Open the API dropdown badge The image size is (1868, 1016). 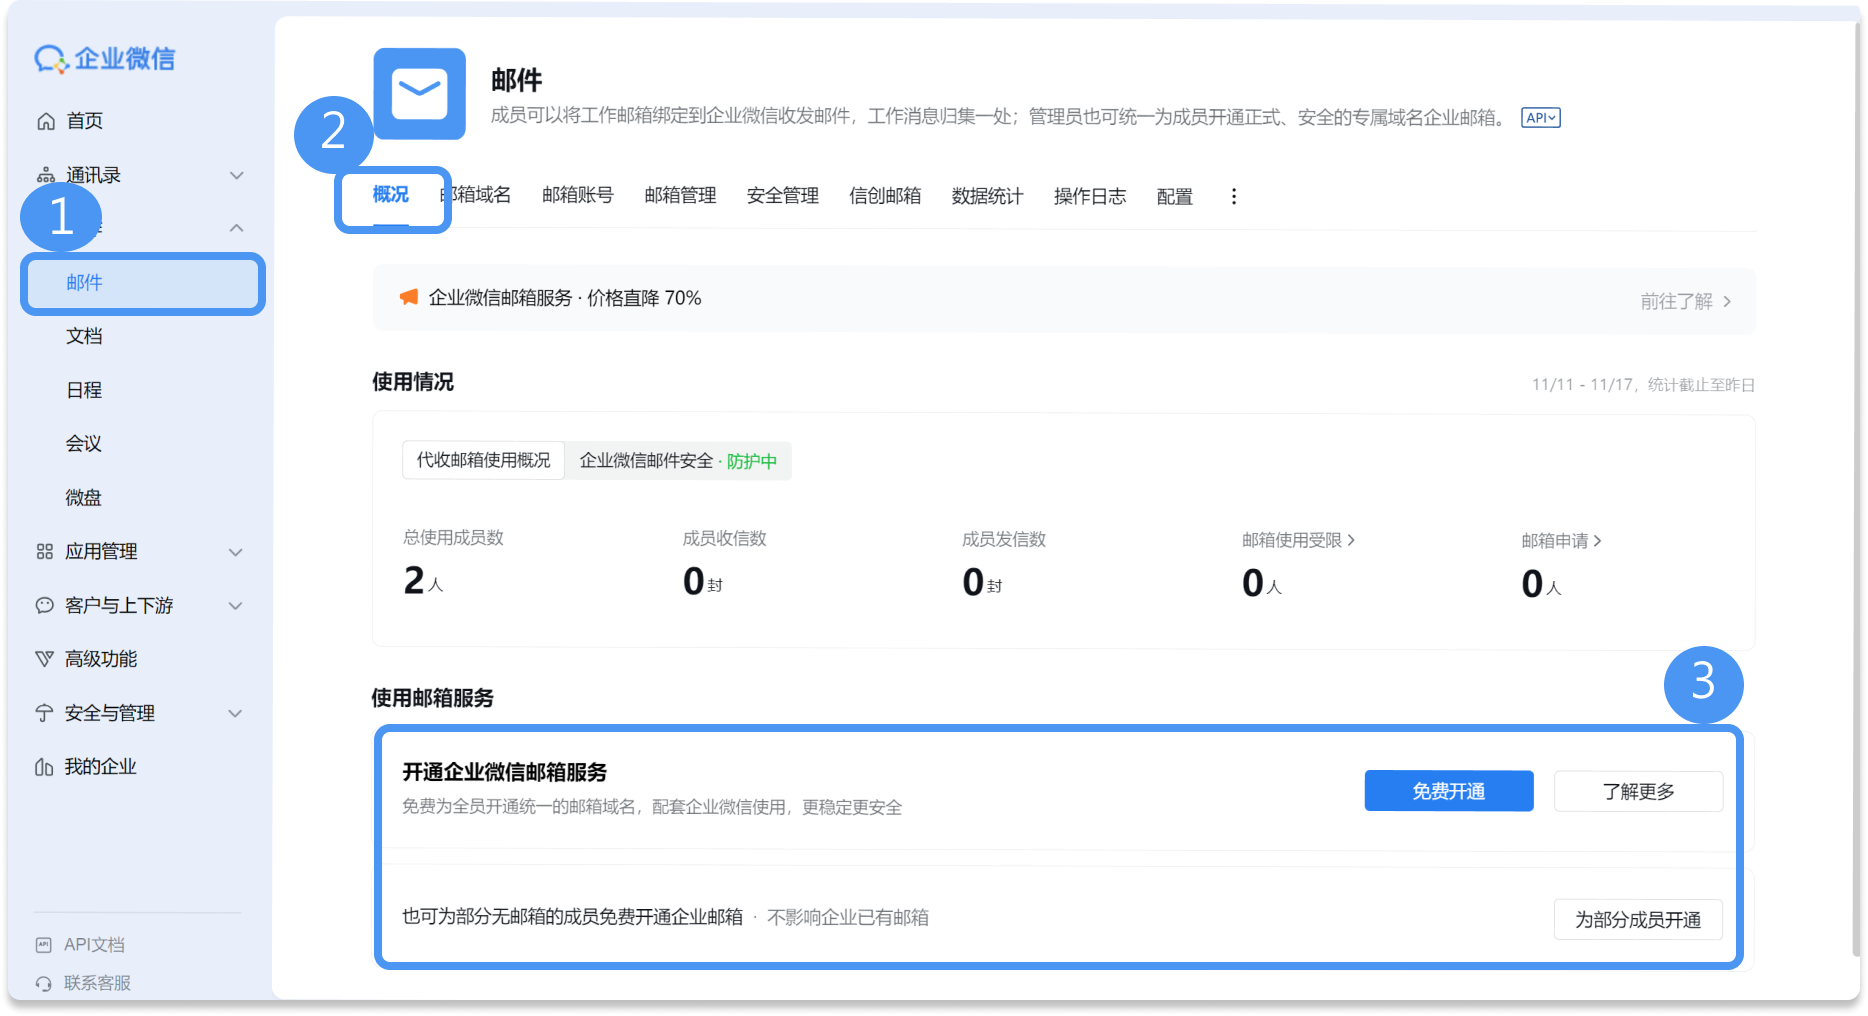(1541, 118)
